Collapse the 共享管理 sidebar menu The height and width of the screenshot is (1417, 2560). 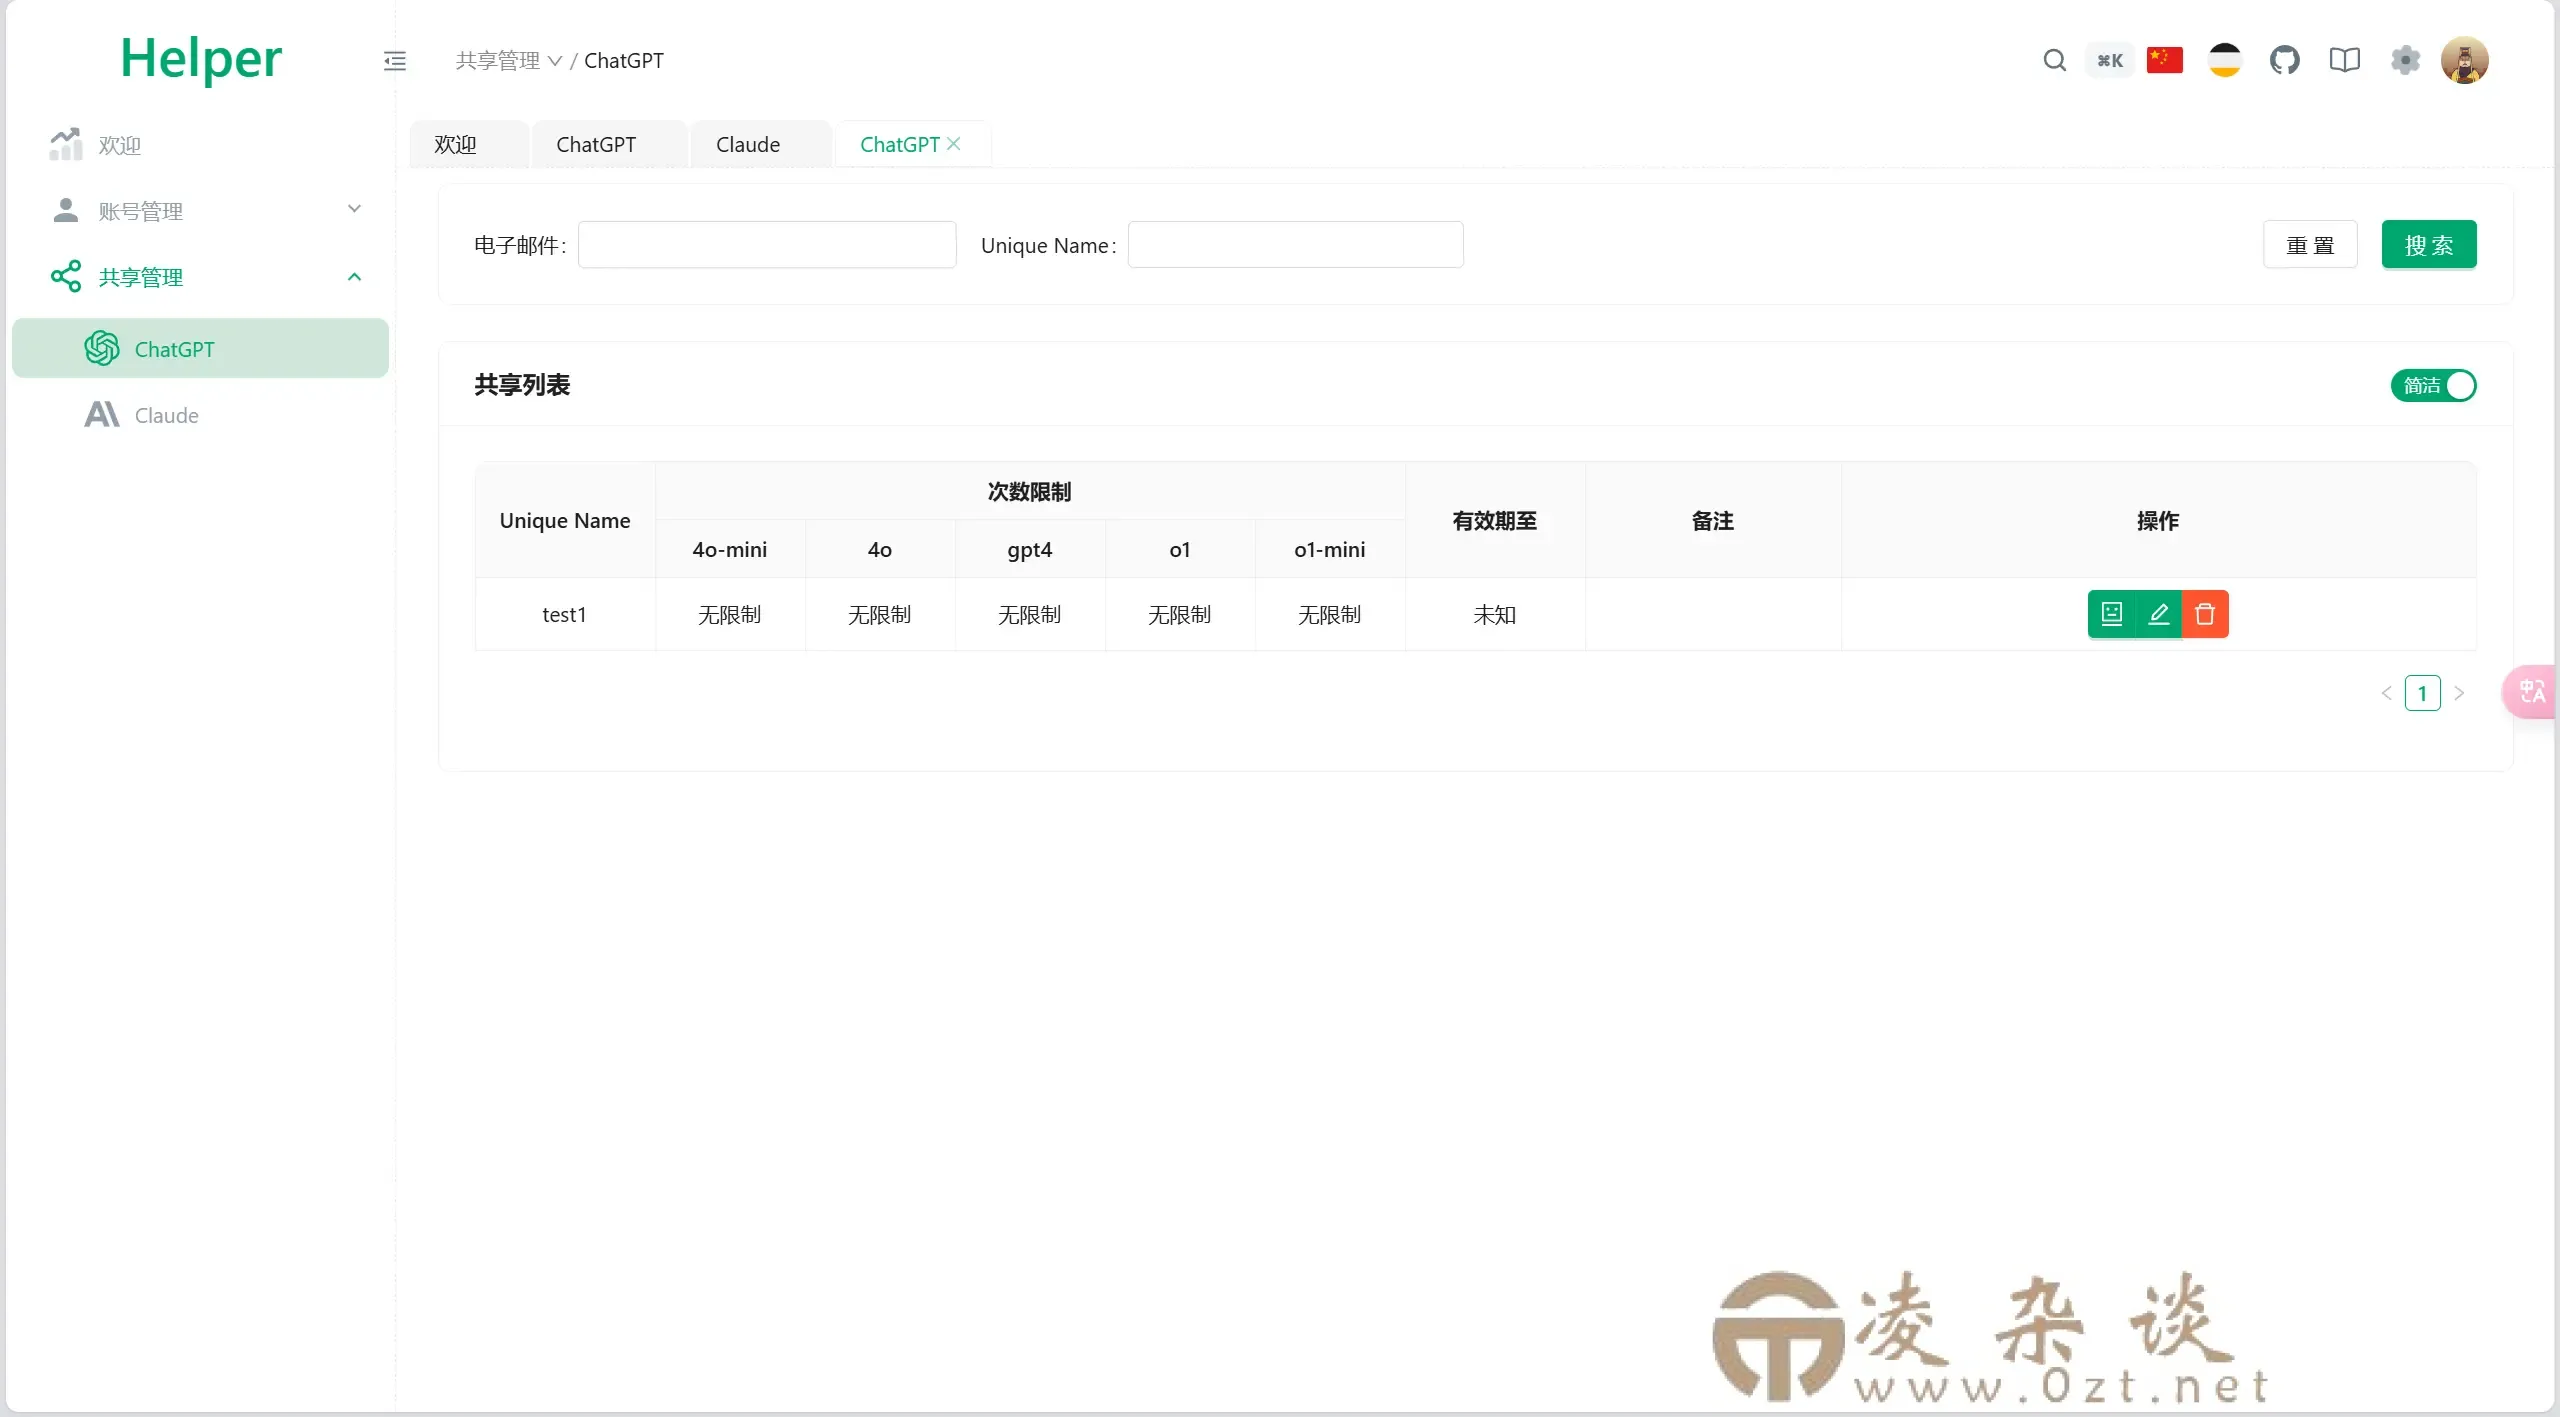[200, 277]
